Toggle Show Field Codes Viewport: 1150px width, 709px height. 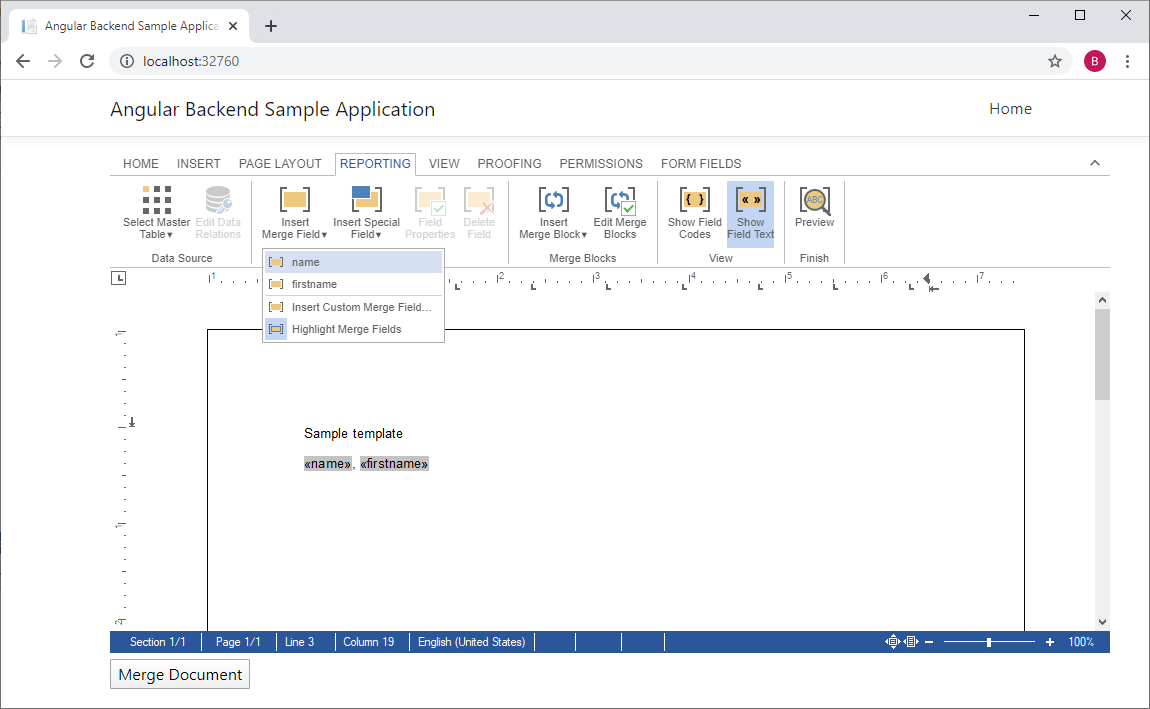coord(695,212)
